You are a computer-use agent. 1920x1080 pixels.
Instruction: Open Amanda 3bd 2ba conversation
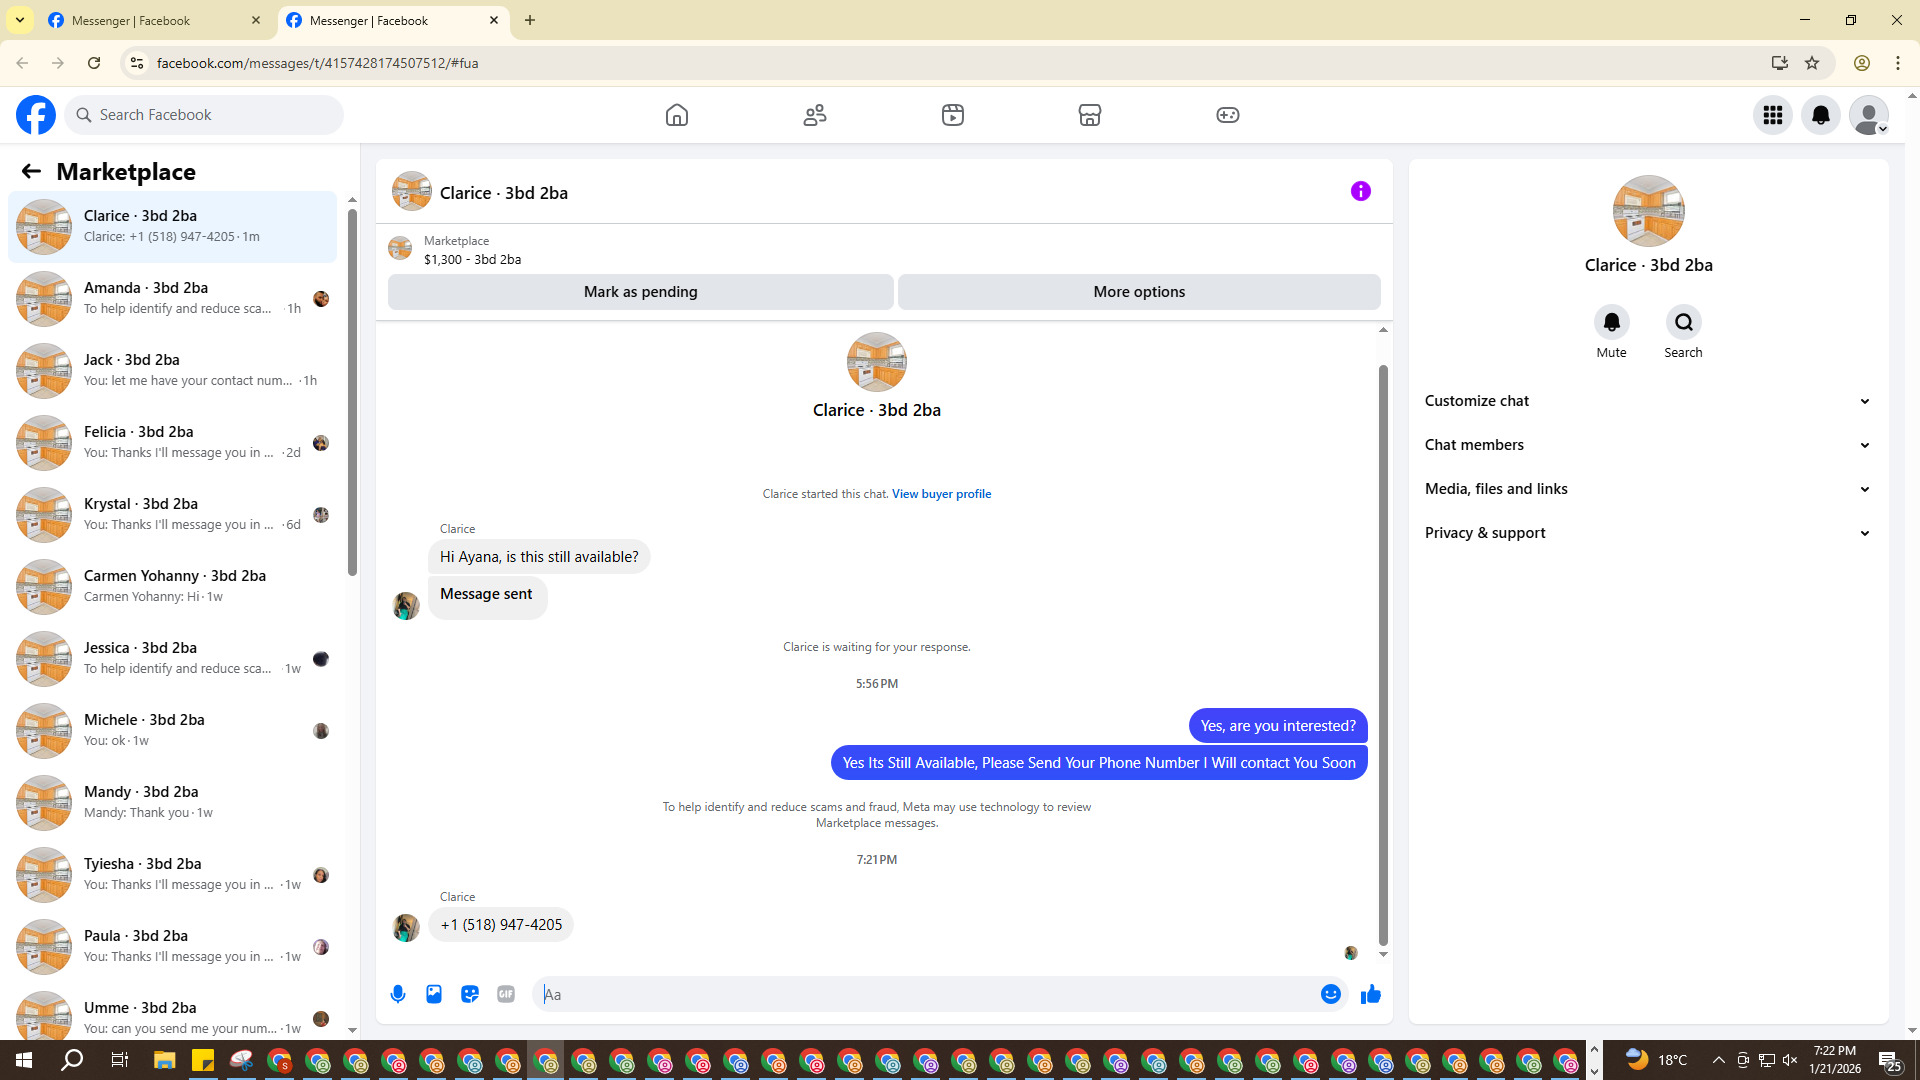[x=175, y=298]
